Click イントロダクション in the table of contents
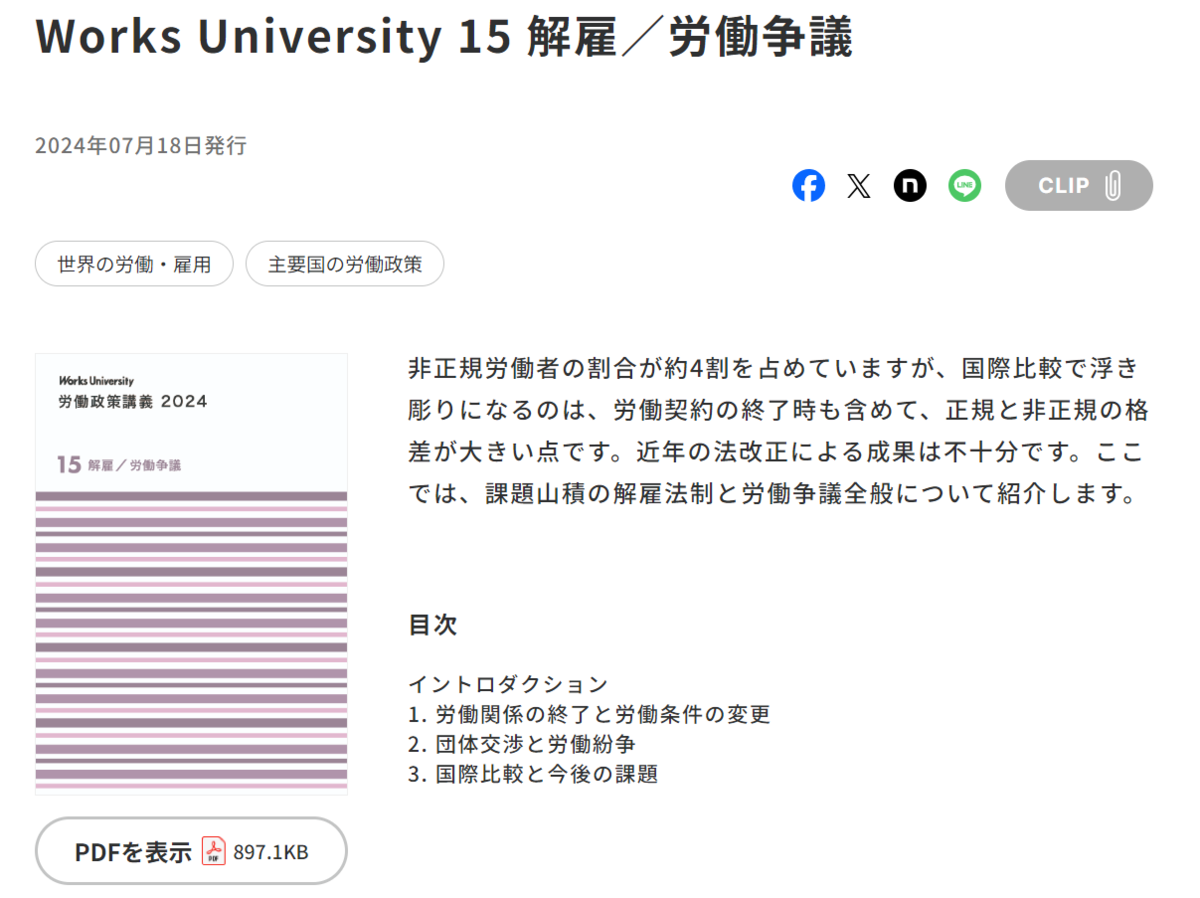Screen dimensions: 1200x898 [508, 684]
